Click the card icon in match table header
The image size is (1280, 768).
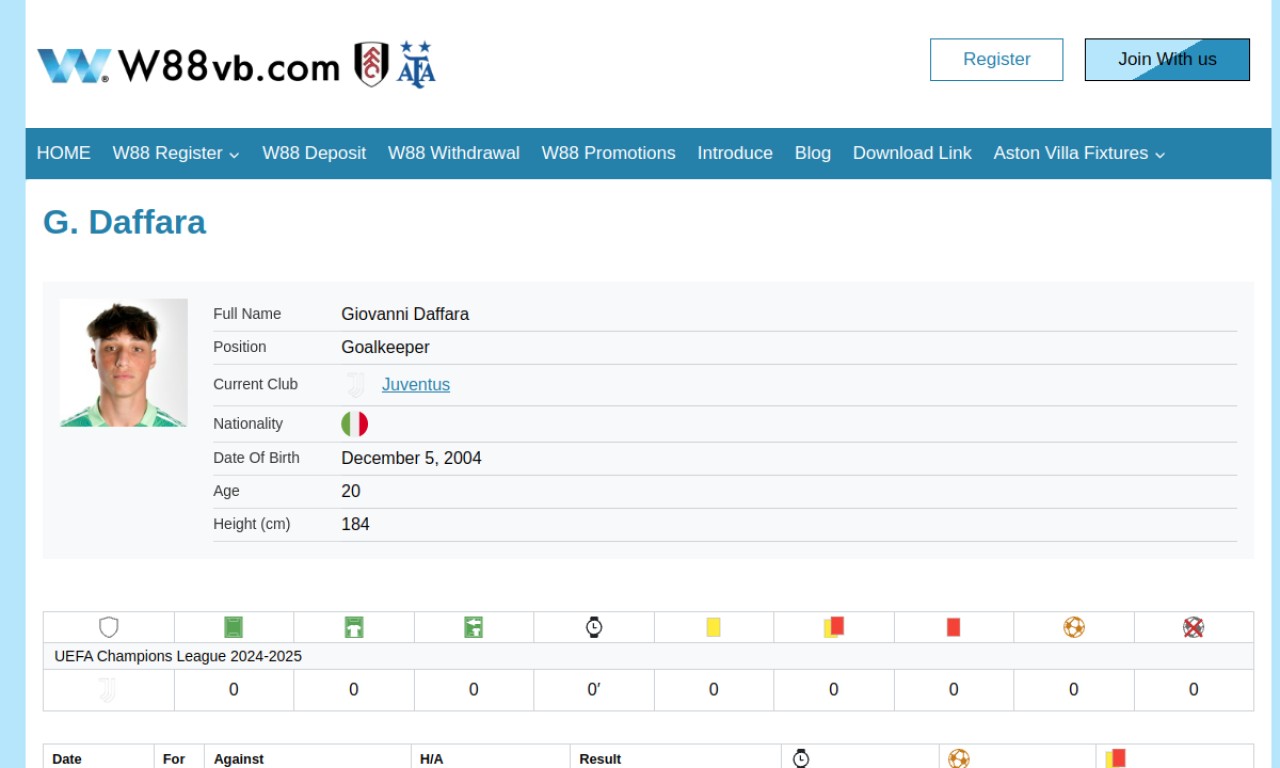pos(1115,758)
